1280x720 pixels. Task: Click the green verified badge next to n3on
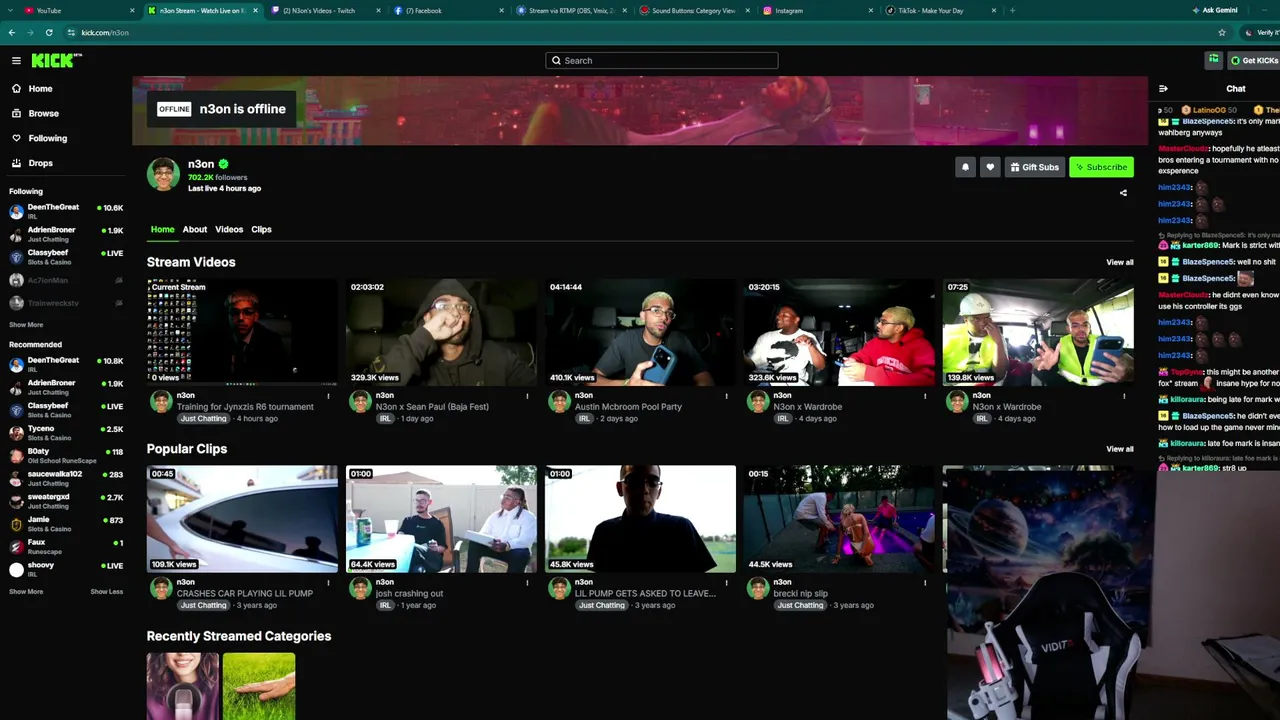[x=223, y=164]
